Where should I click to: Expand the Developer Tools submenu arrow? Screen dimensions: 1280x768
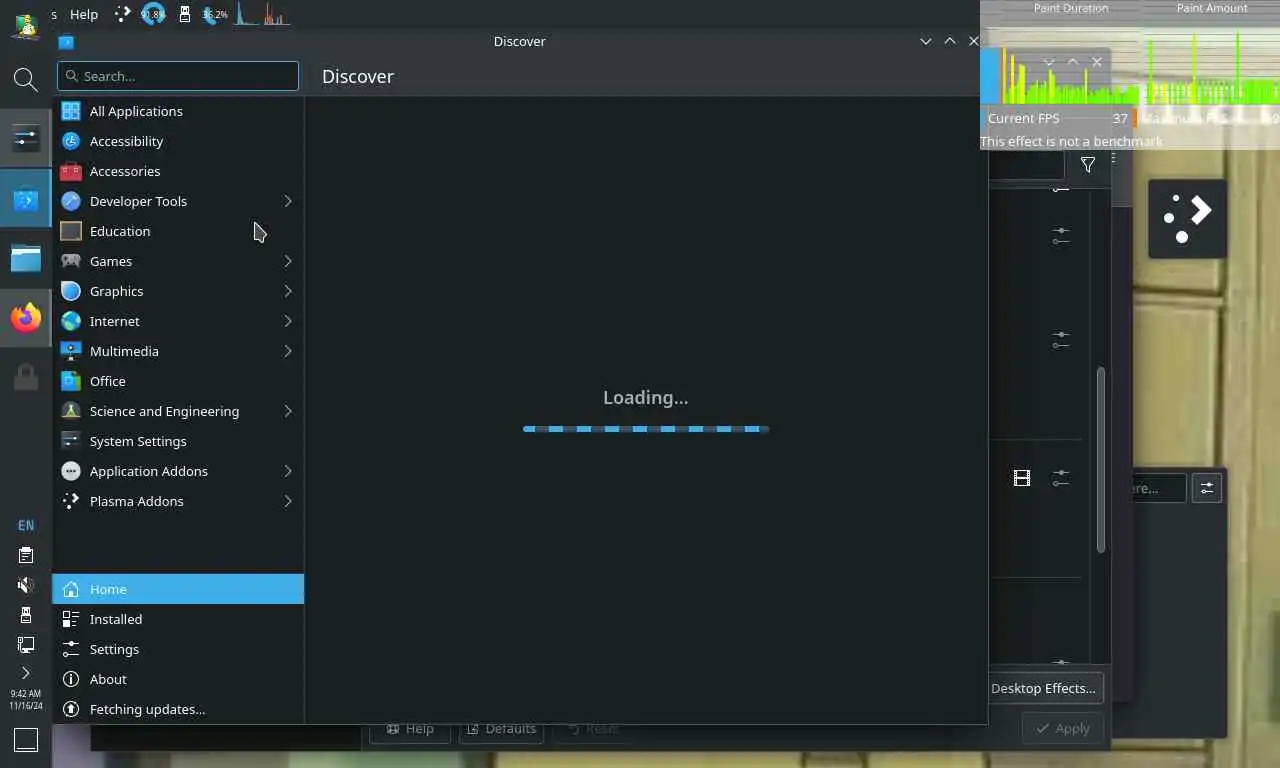(x=288, y=201)
